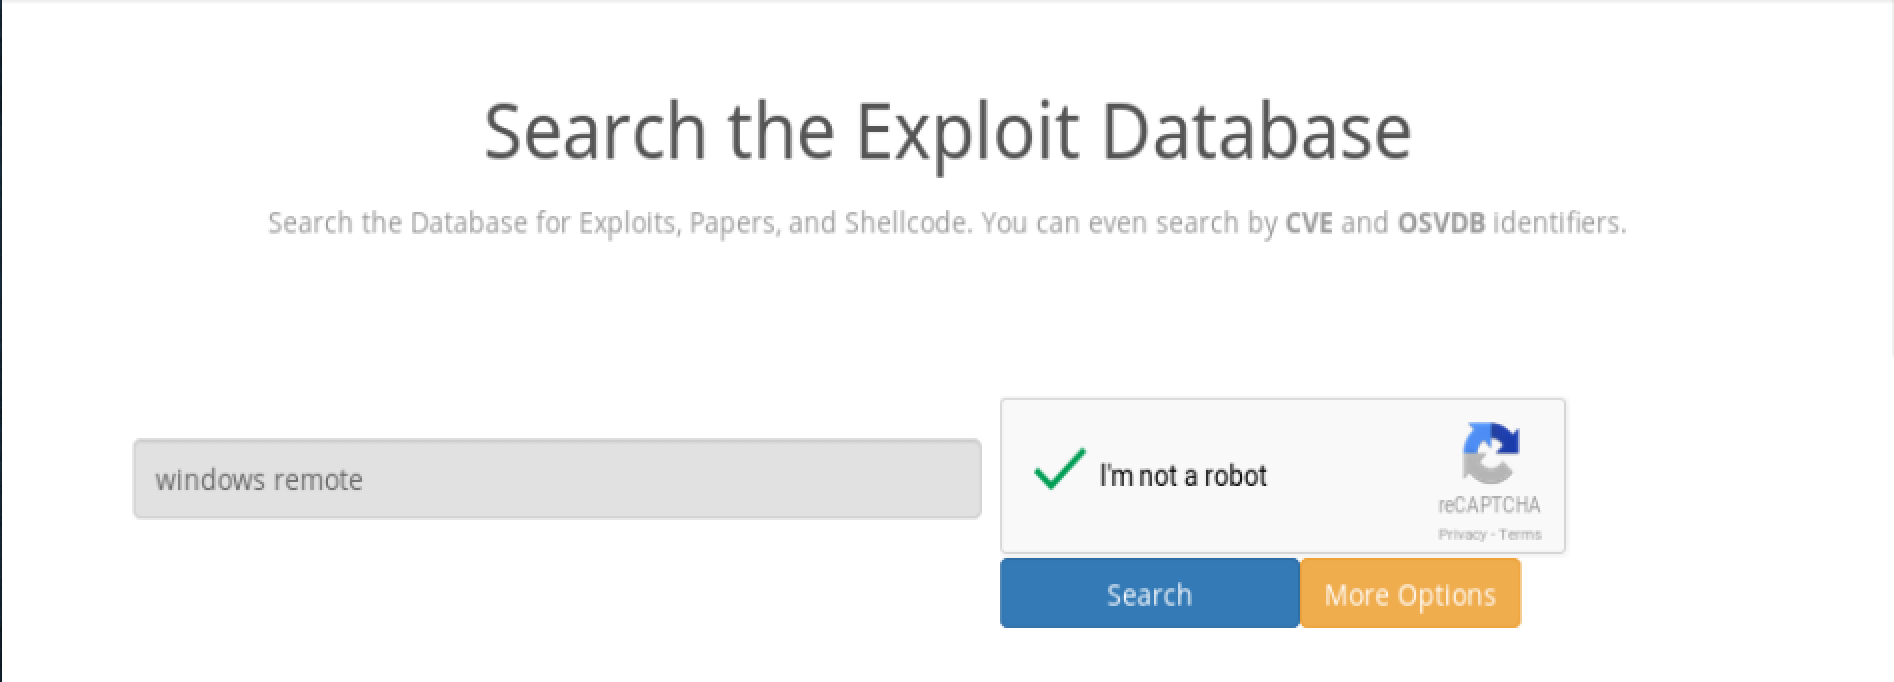Click the word Shellcode in the description
The image size is (1894, 682).
[906, 222]
